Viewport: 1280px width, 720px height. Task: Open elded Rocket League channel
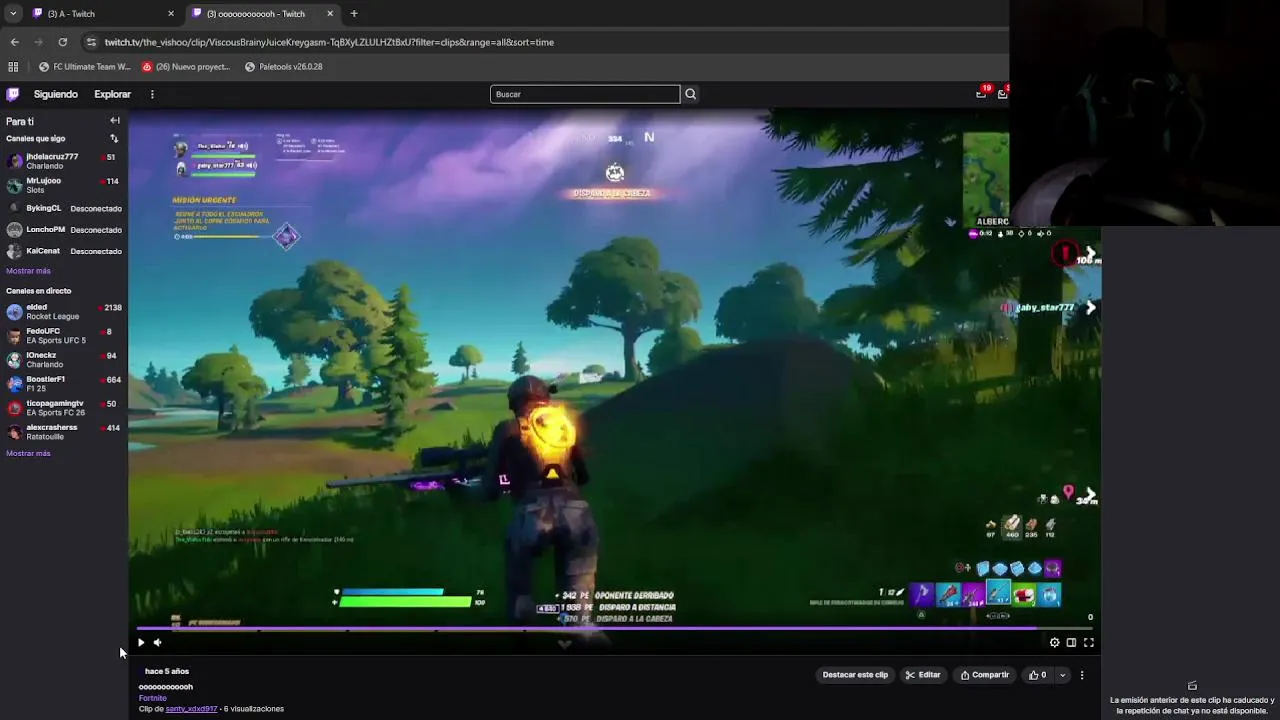coord(64,312)
